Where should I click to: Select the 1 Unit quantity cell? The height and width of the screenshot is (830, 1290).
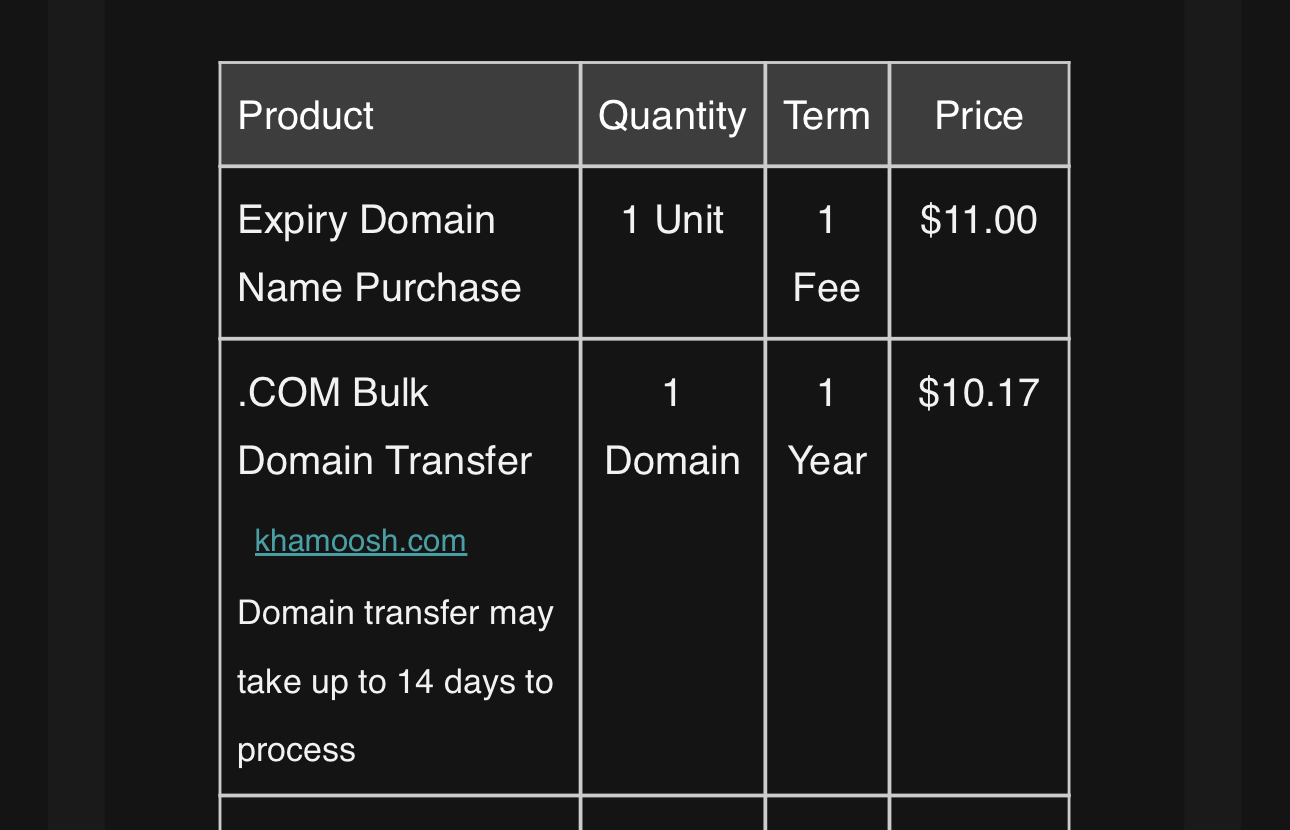(672, 253)
